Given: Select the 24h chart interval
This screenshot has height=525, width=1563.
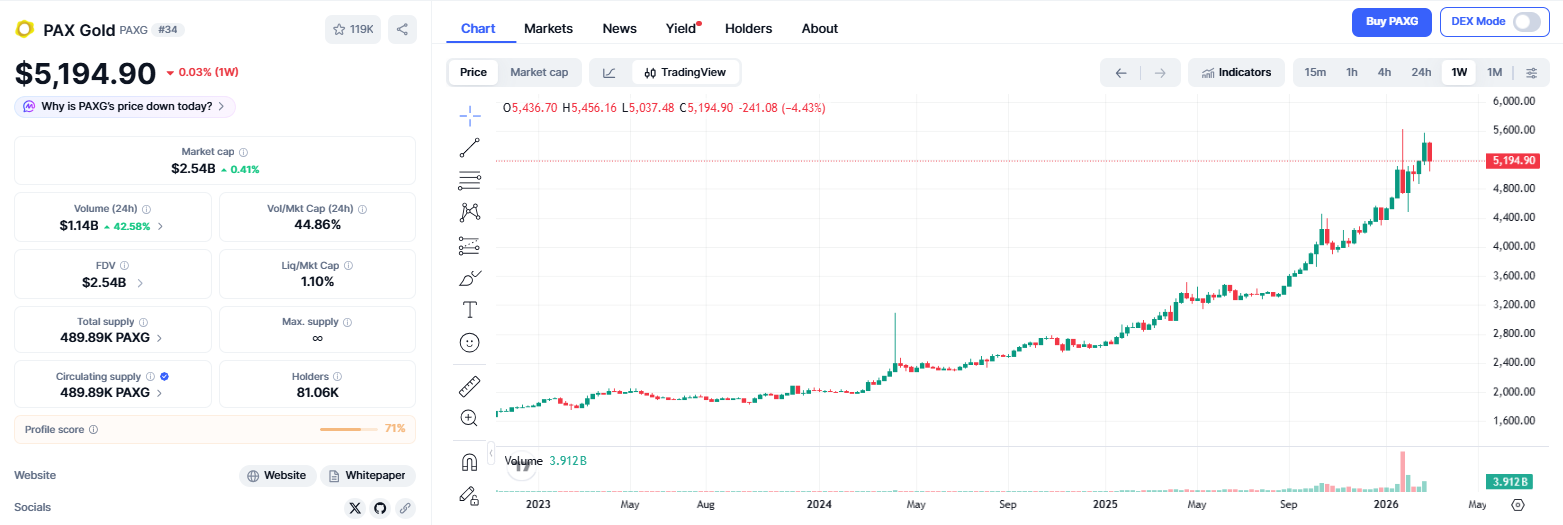Looking at the screenshot, I should coord(1421,72).
